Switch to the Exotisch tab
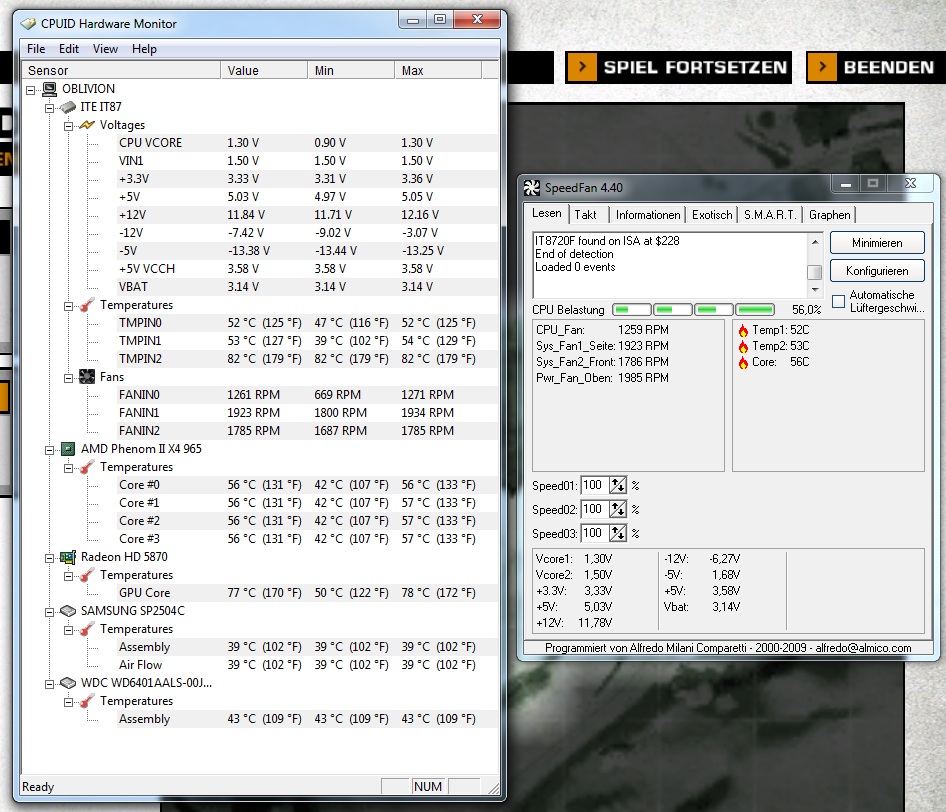The width and height of the screenshot is (946, 812). coord(712,215)
